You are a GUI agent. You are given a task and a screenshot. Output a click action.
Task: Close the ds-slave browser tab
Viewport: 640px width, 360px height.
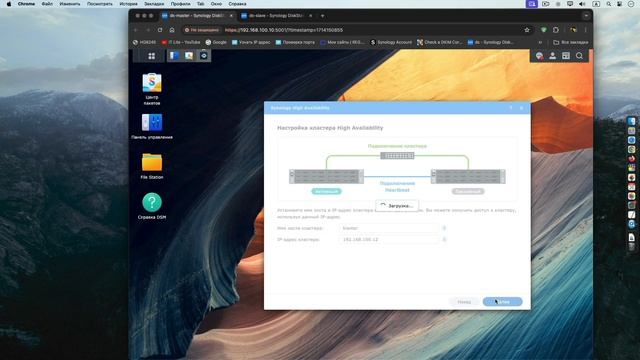[310, 16]
